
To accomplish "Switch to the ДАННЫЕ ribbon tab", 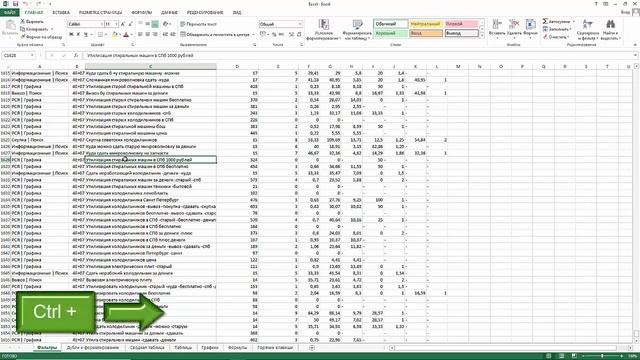I will (x=169, y=13).
